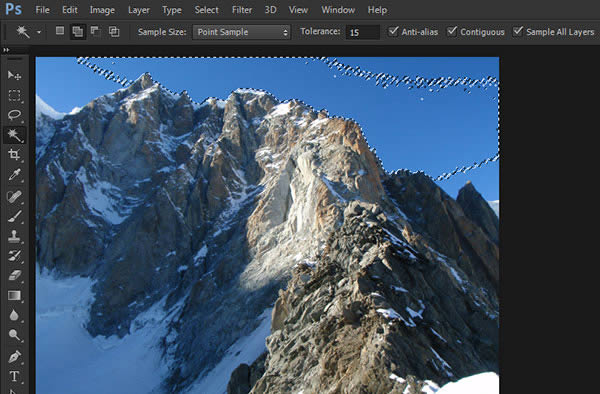Choose New Selection mode icon
This screenshot has height=394, width=600.
60,31
